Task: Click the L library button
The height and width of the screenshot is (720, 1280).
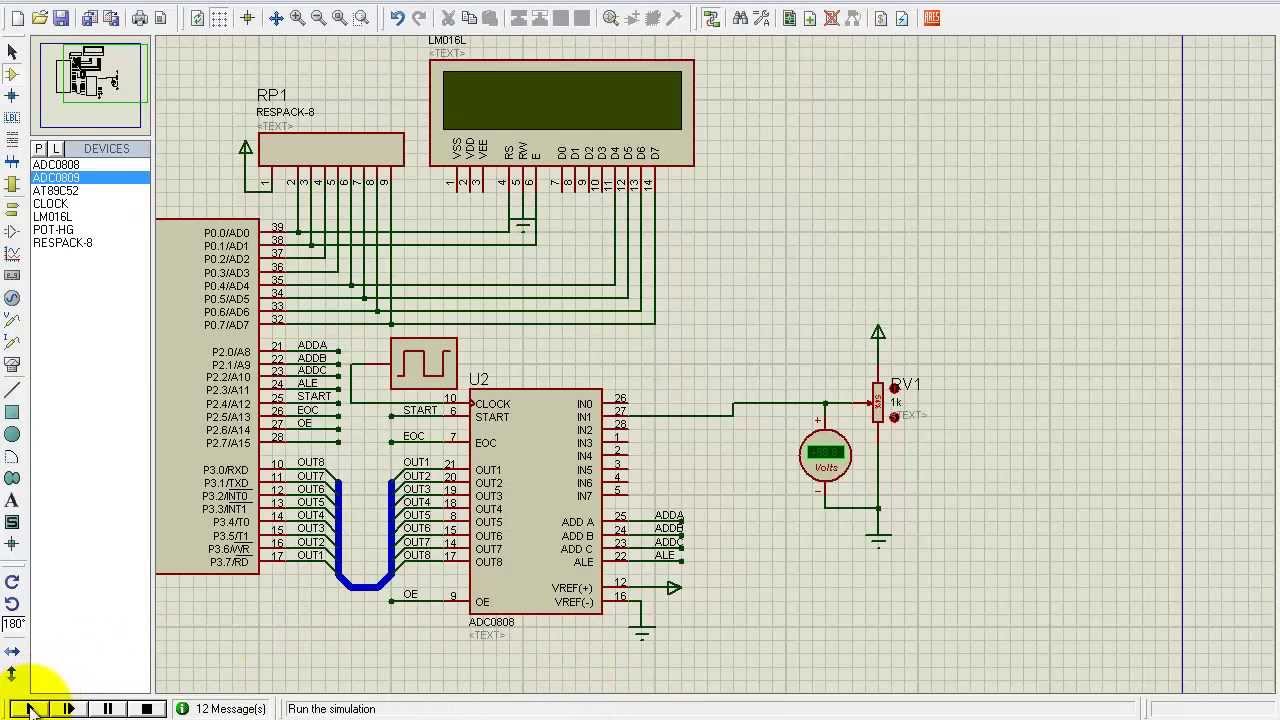Action: 56,149
